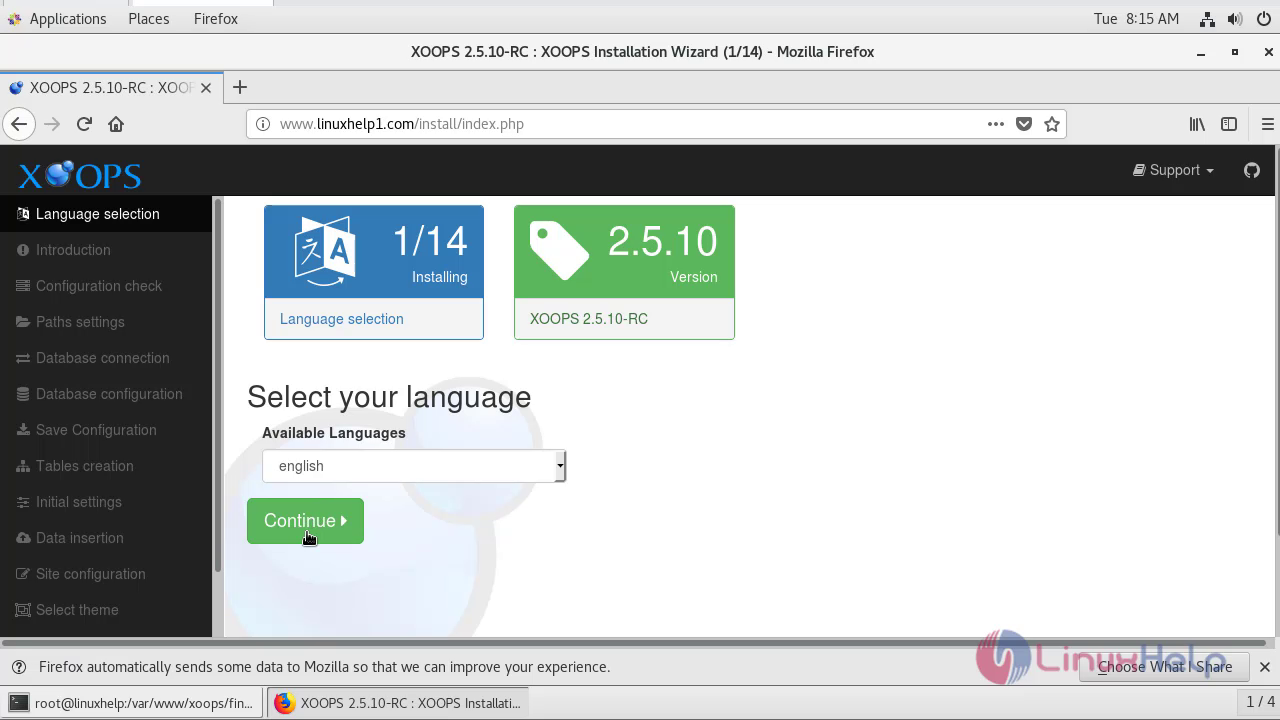Screen dimensions: 1280x720
Task: Click the workspace switcher 1 / 4
Action: point(1259,702)
